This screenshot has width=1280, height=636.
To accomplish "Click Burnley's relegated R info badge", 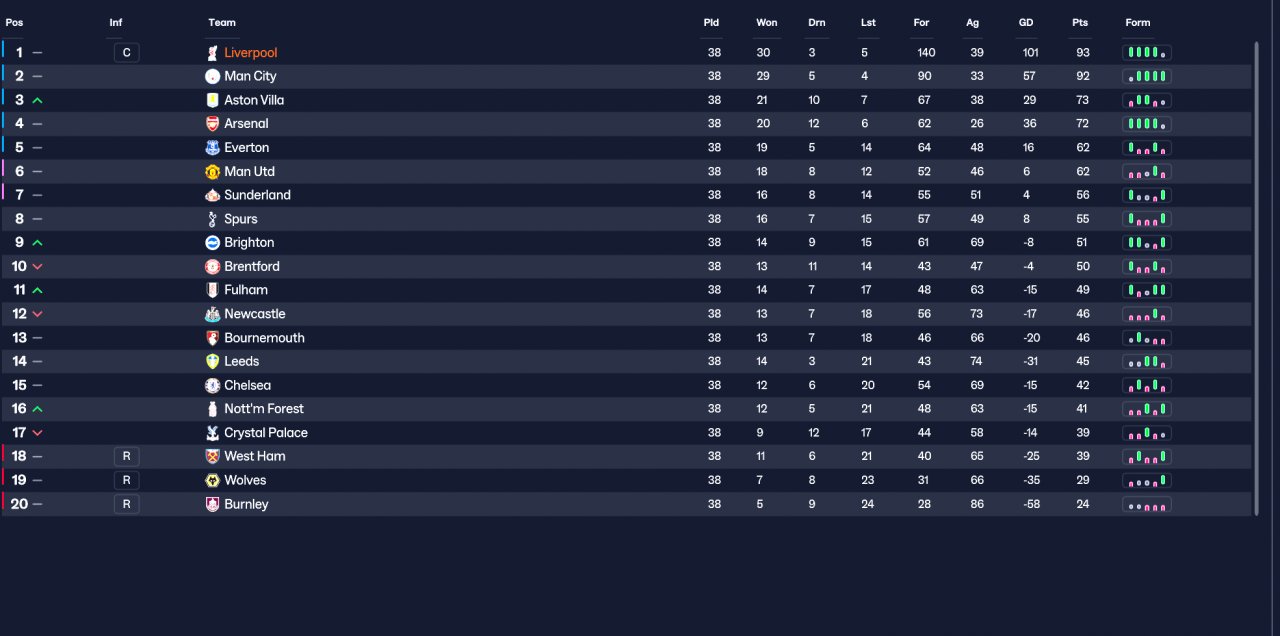I will (126, 504).
